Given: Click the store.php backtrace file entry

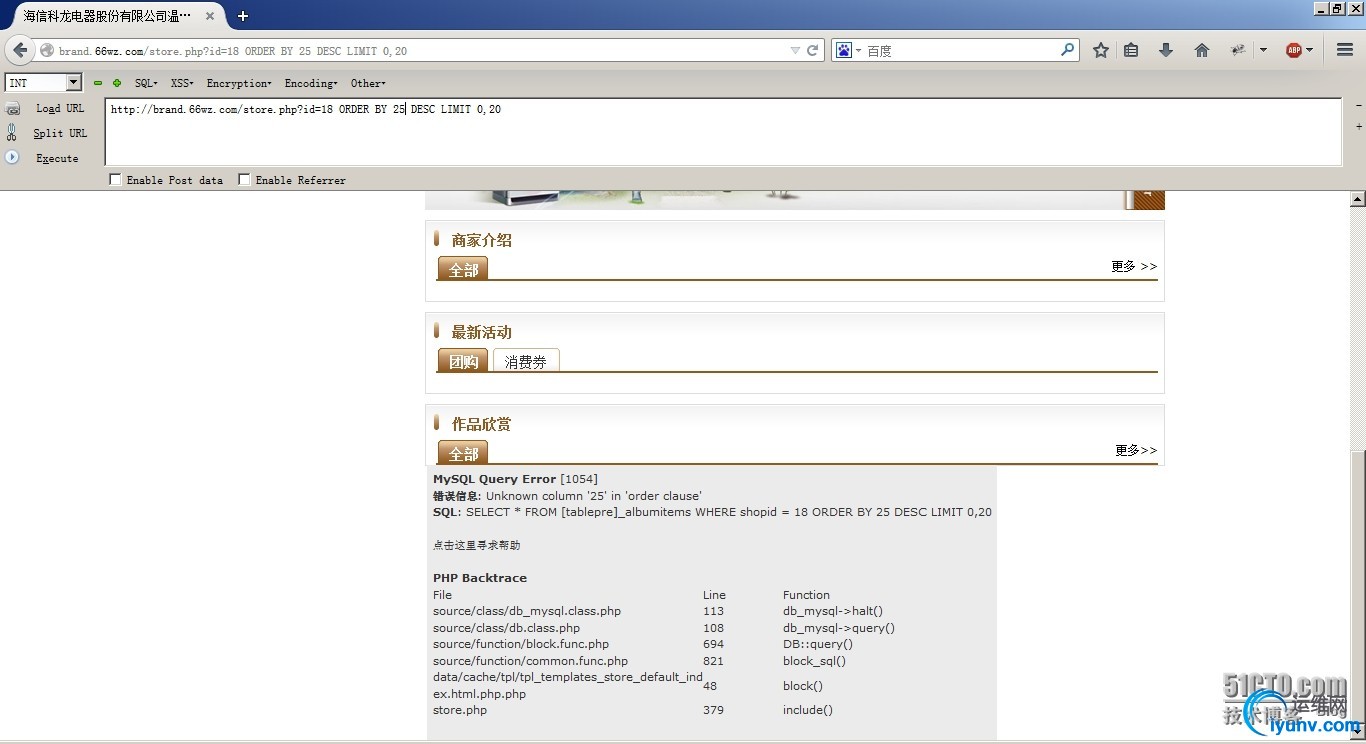Looking at the screenshot, I should 460,710.
